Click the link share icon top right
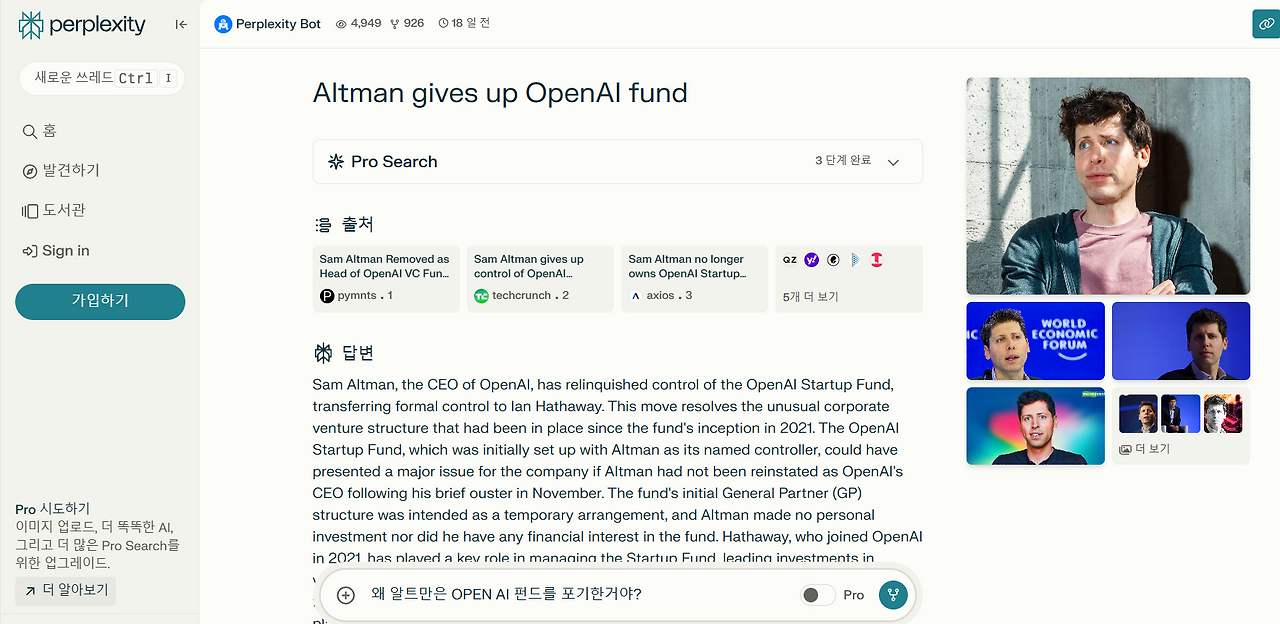The width and height of the screenshot is (1280, 624). tap(1264, 23)
